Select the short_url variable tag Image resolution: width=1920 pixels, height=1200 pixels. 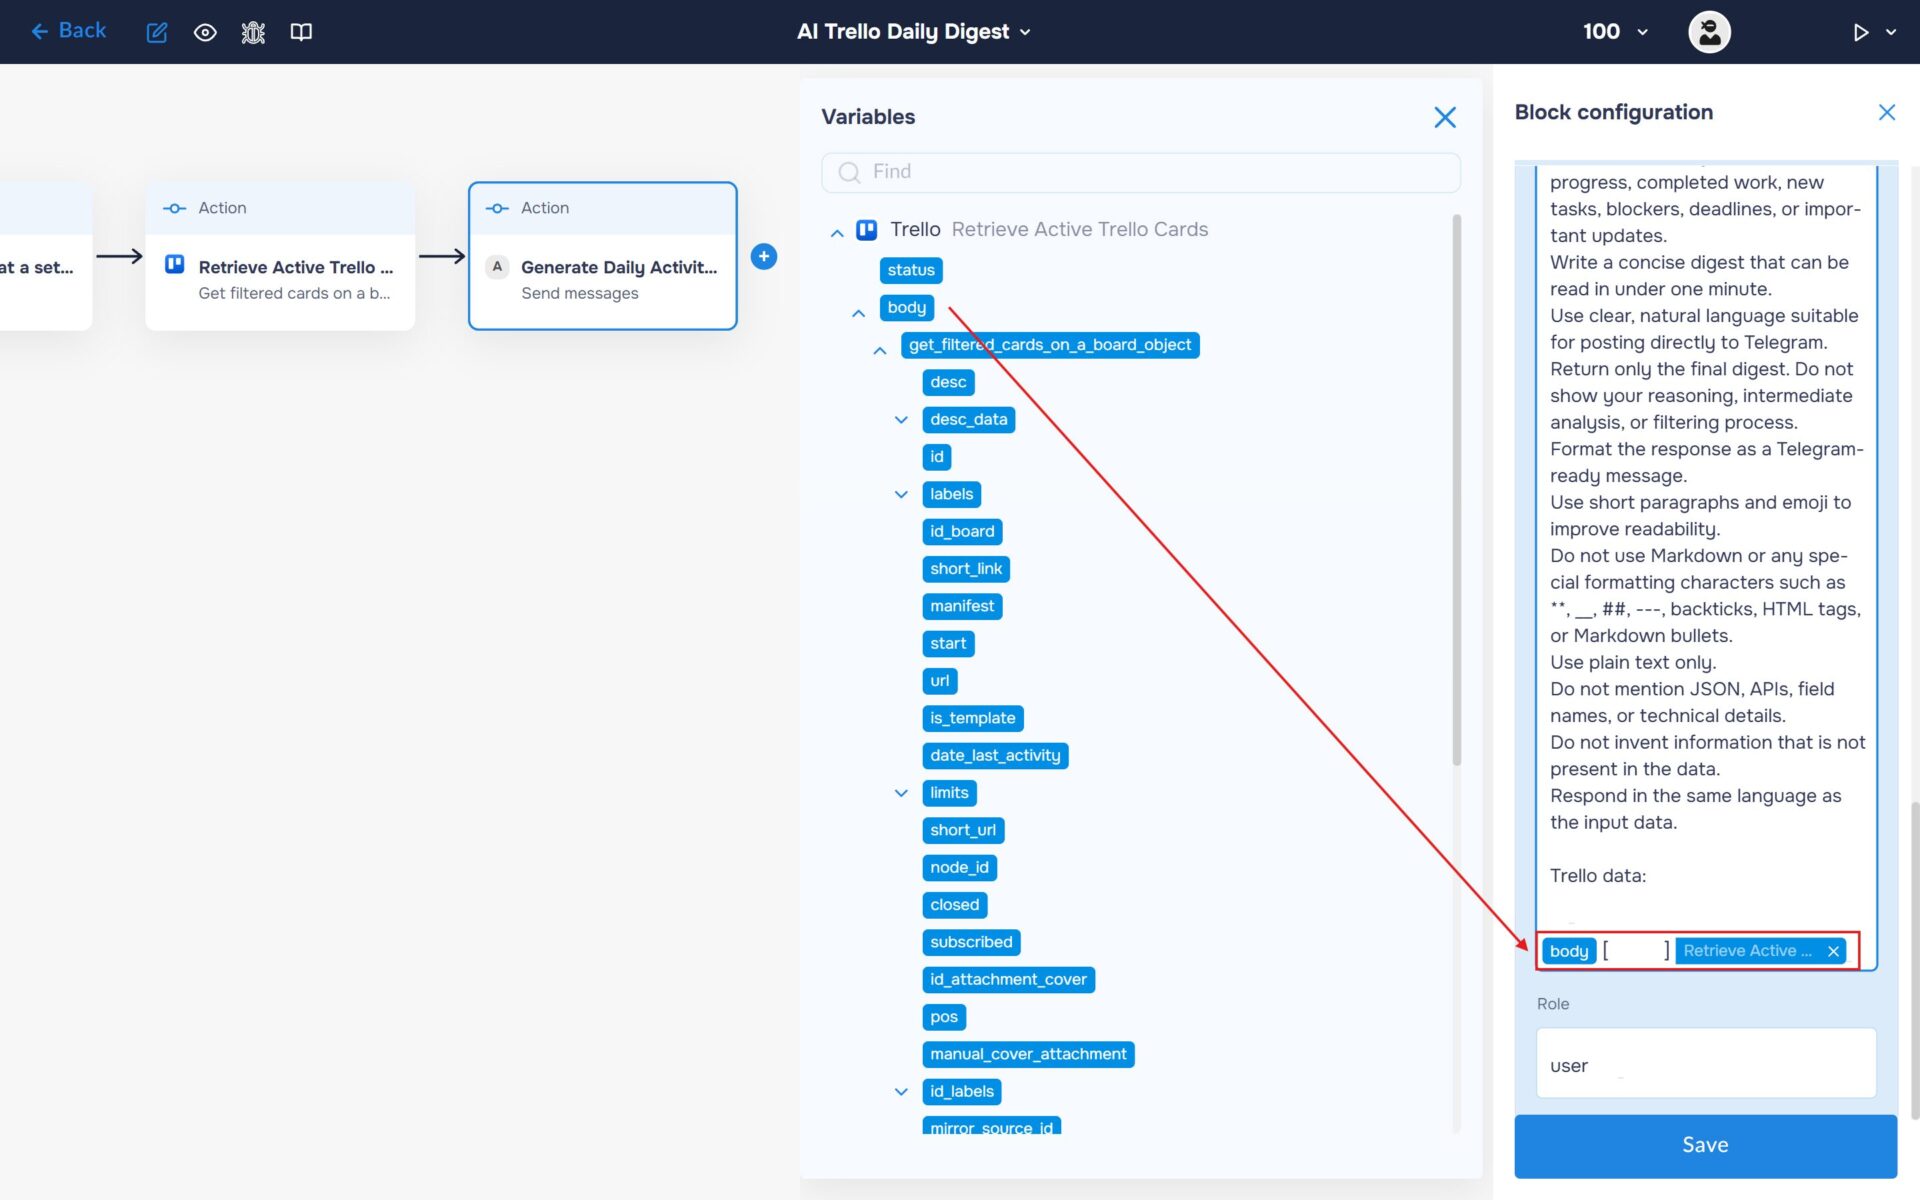[963, 830]
